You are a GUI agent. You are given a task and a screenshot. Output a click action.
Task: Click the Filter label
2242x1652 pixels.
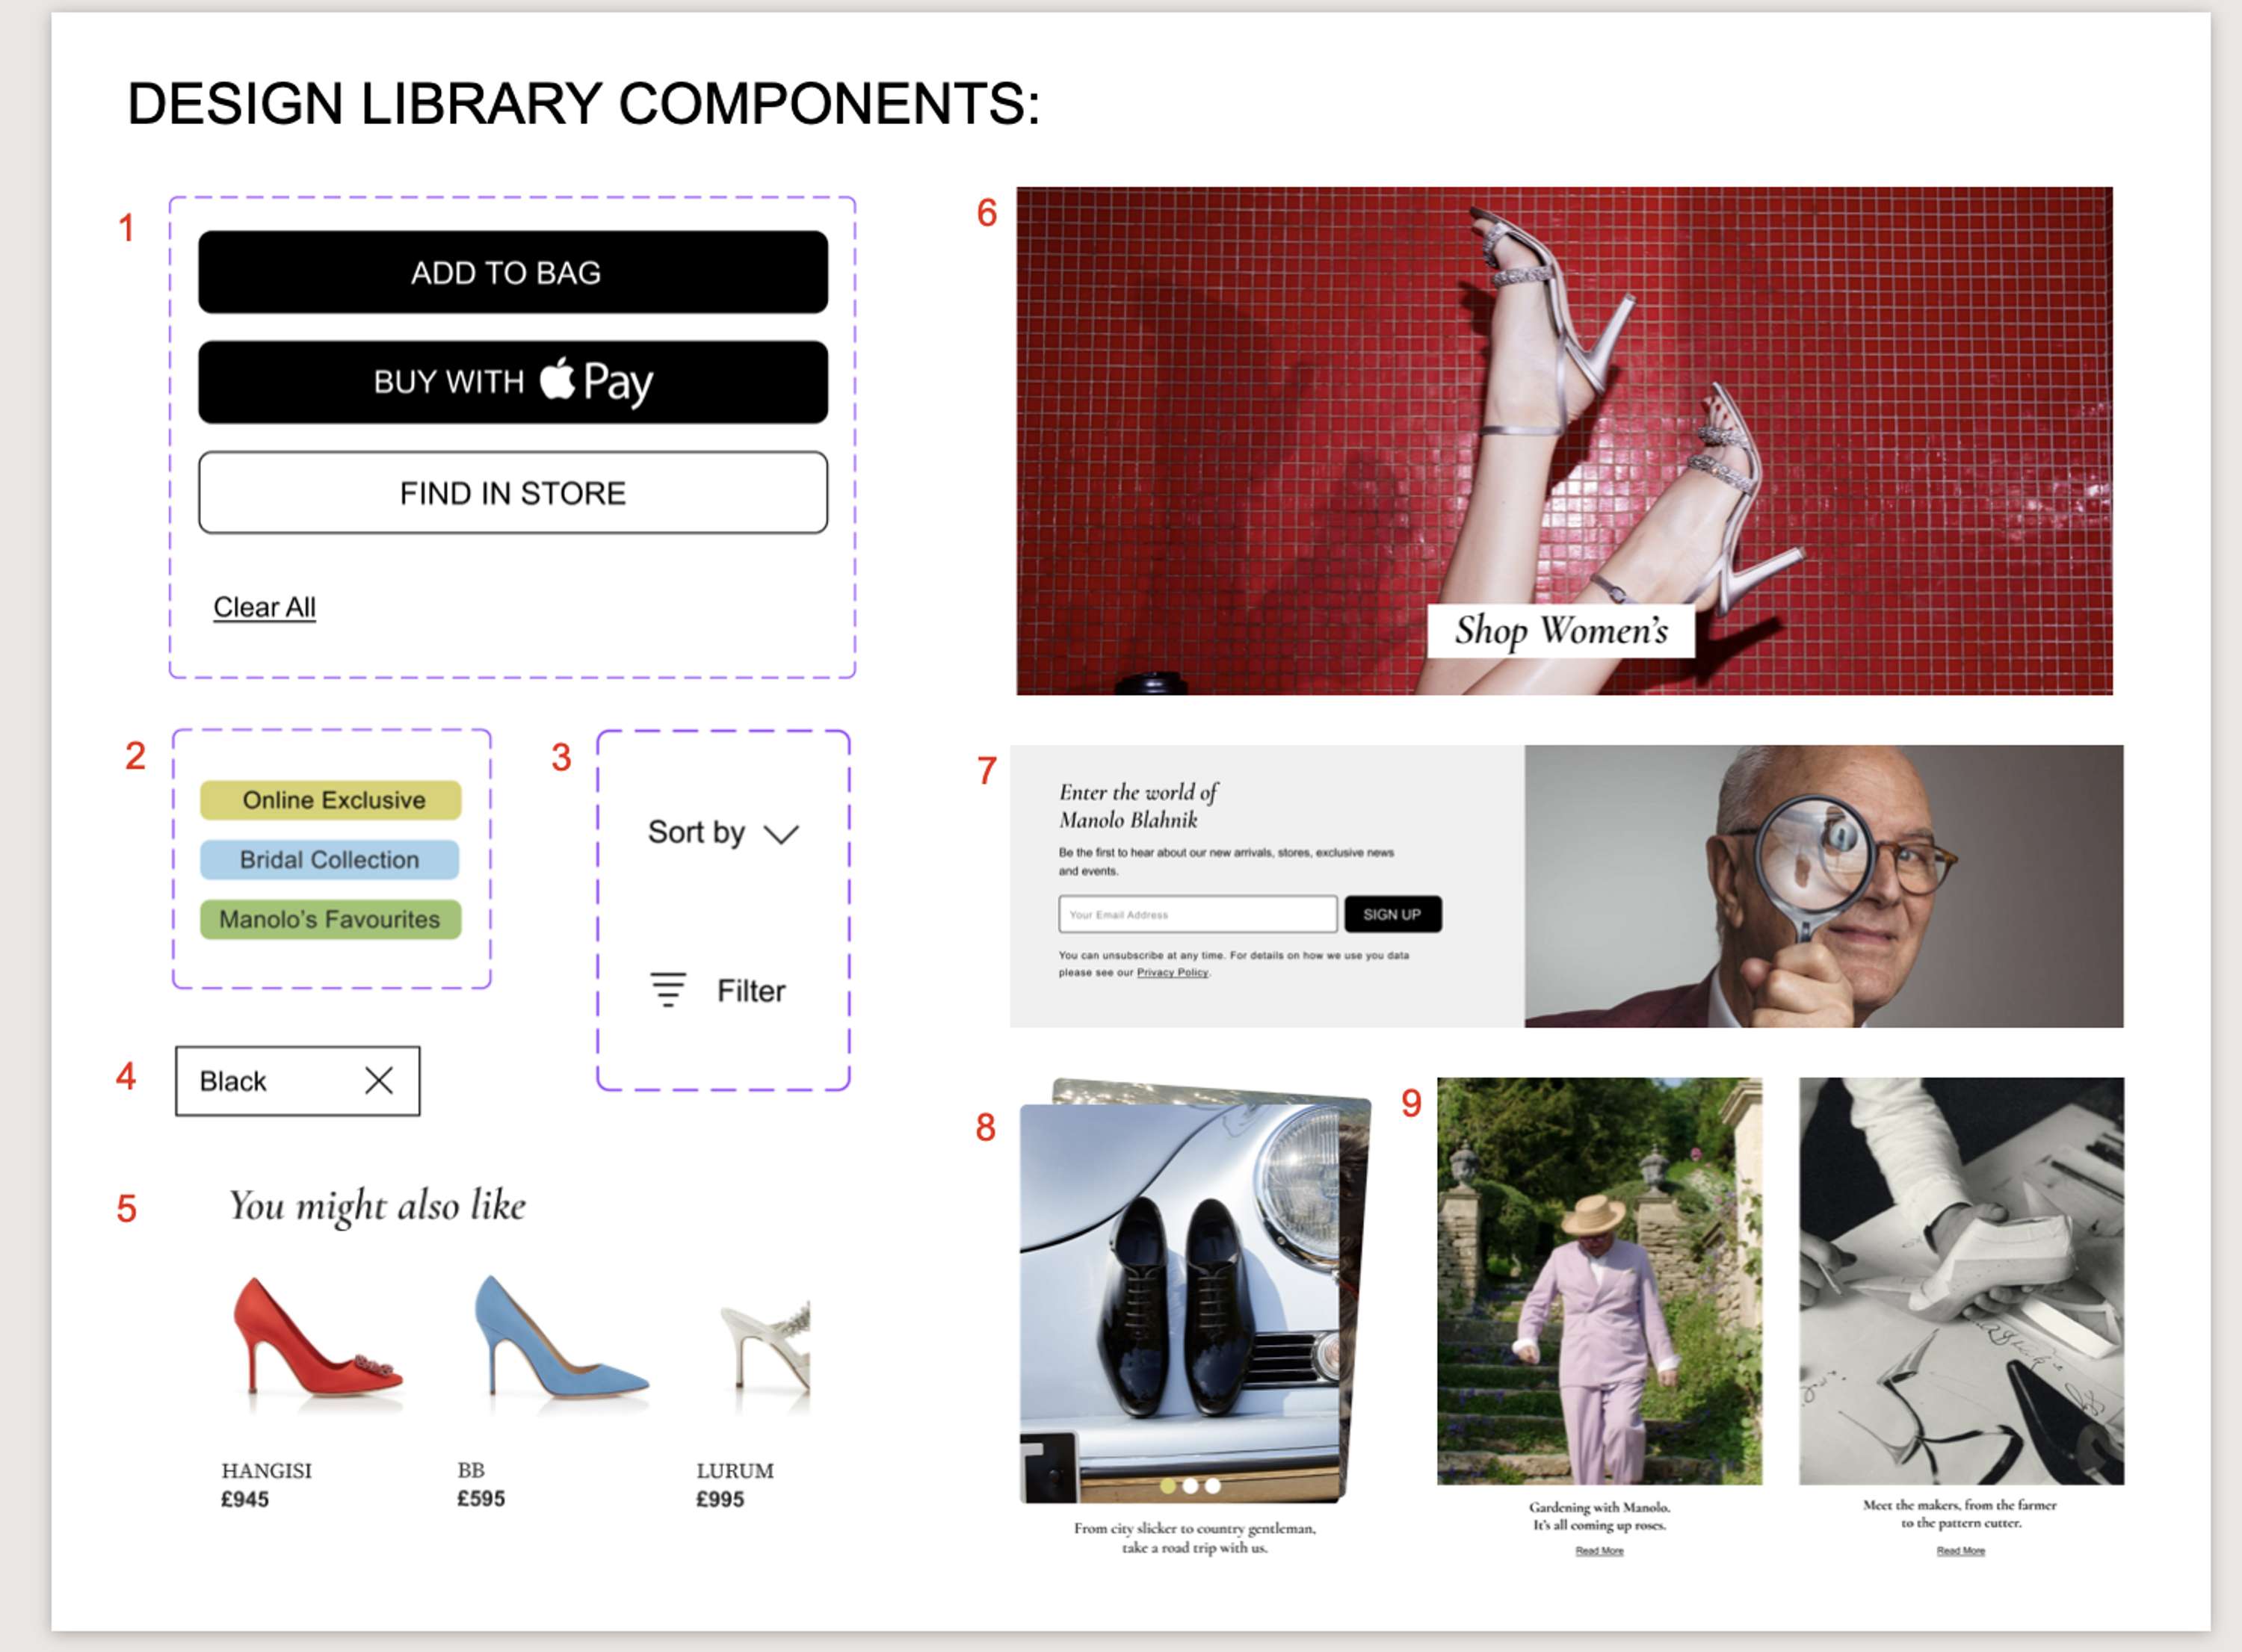tap(751, 991)
